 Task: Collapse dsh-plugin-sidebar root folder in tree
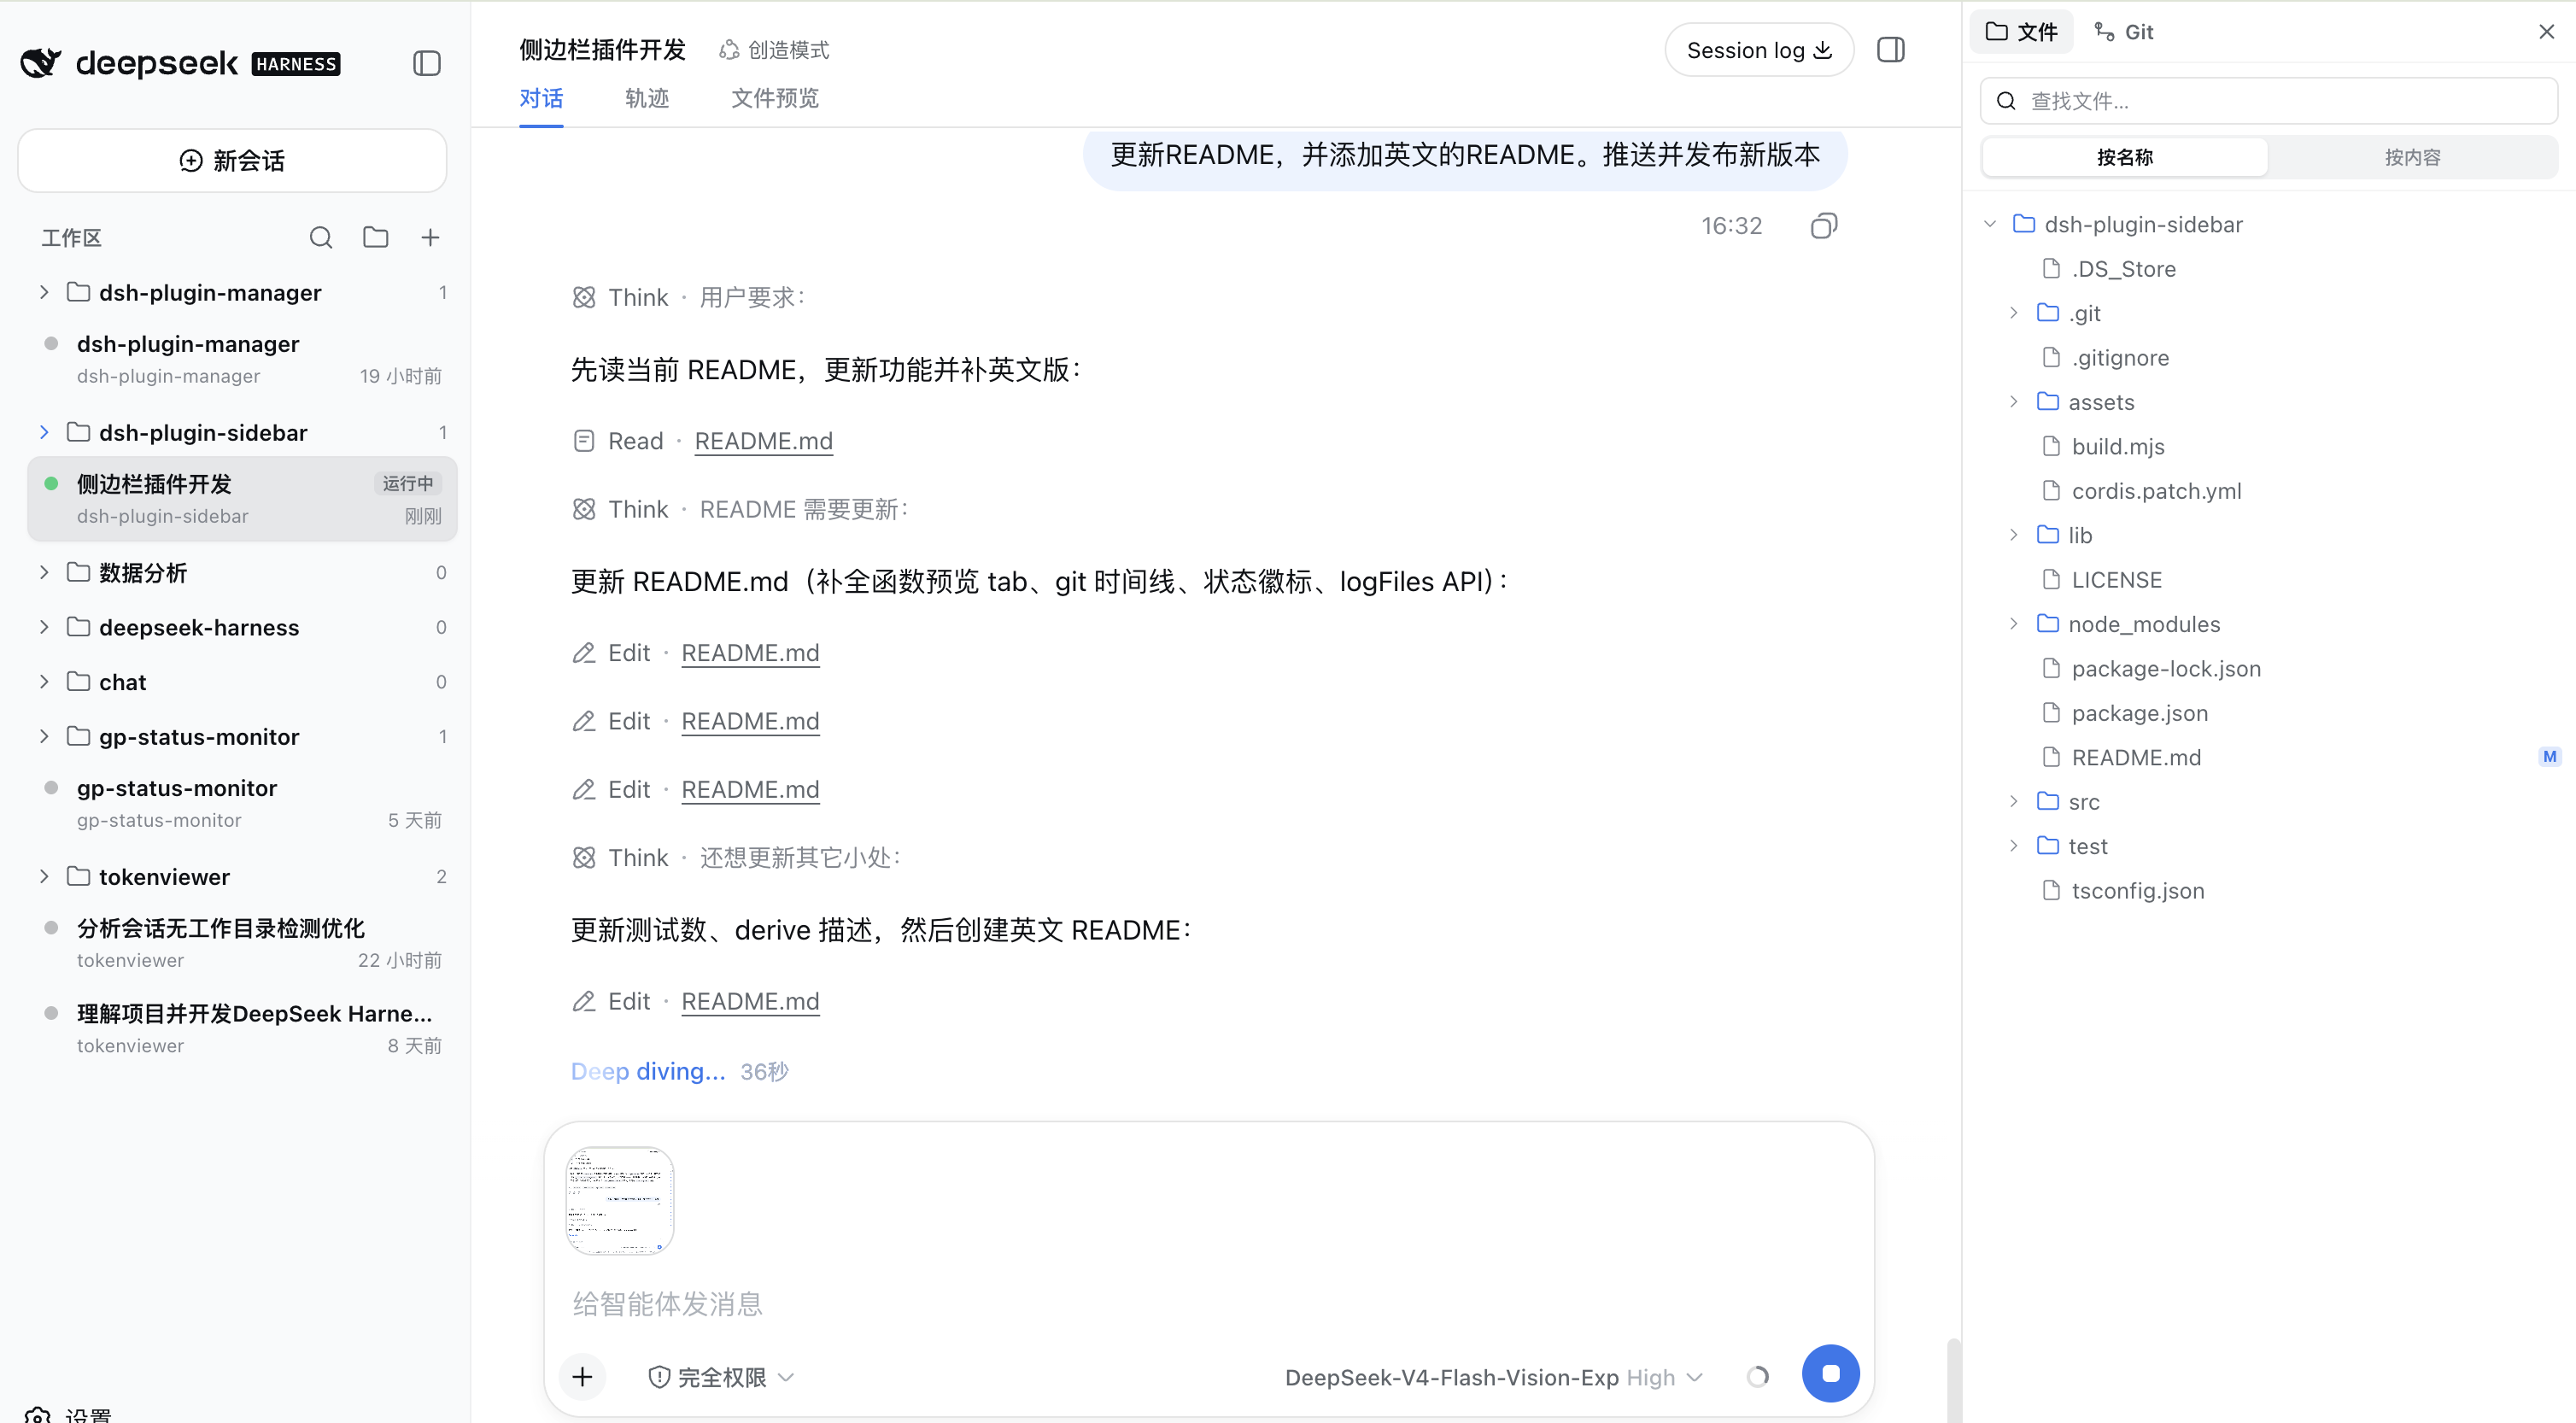pos(1990,224)
